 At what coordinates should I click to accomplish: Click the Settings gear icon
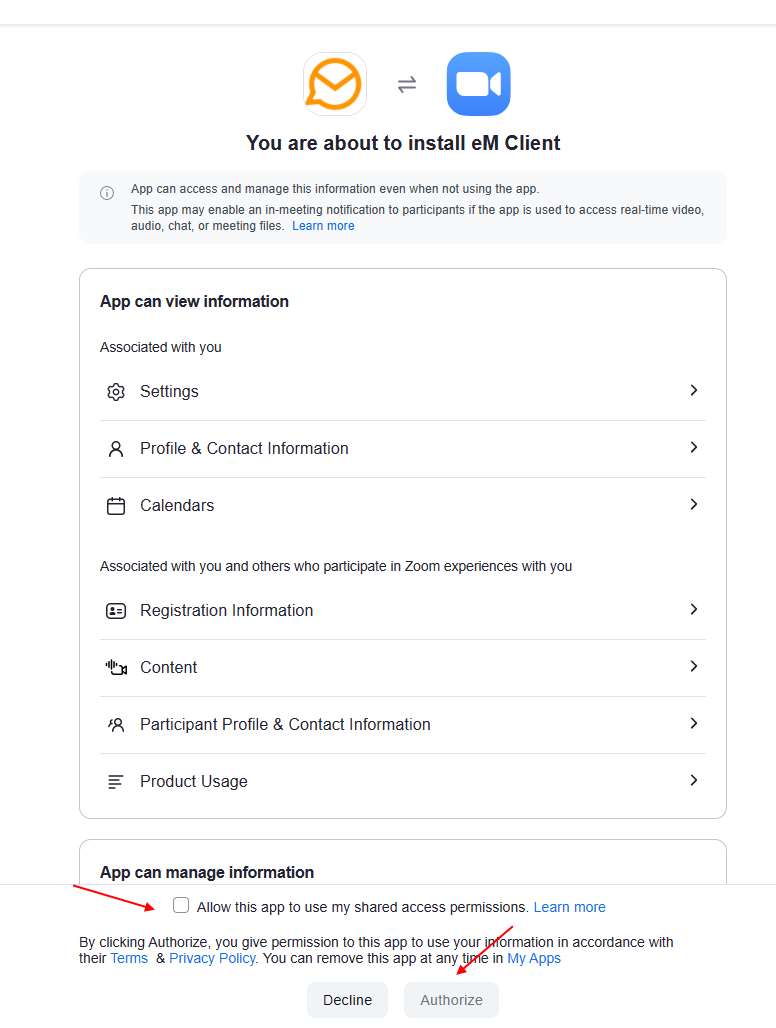pyautogui.click(x=116, y=392)
